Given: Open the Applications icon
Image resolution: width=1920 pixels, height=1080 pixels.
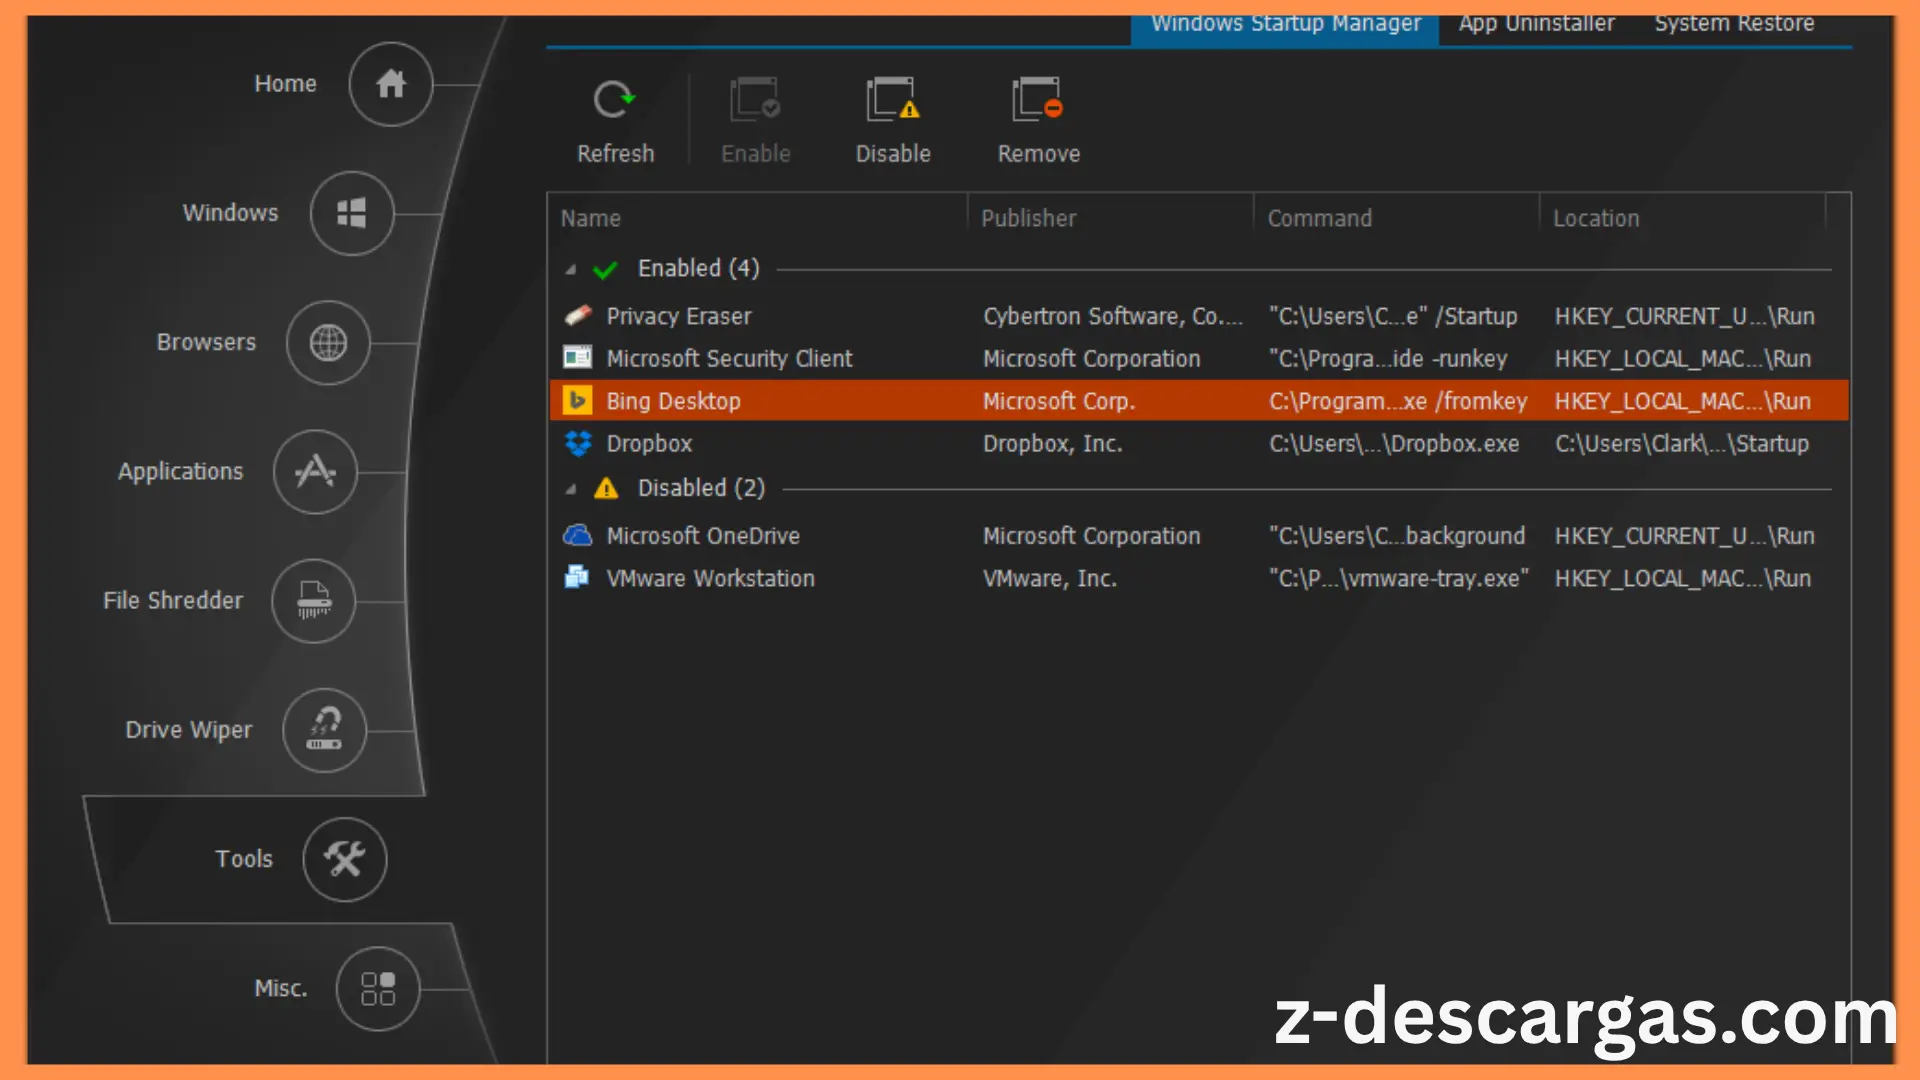Looking at the screenshot, I should pyautogui.click(x=315, y=471).
